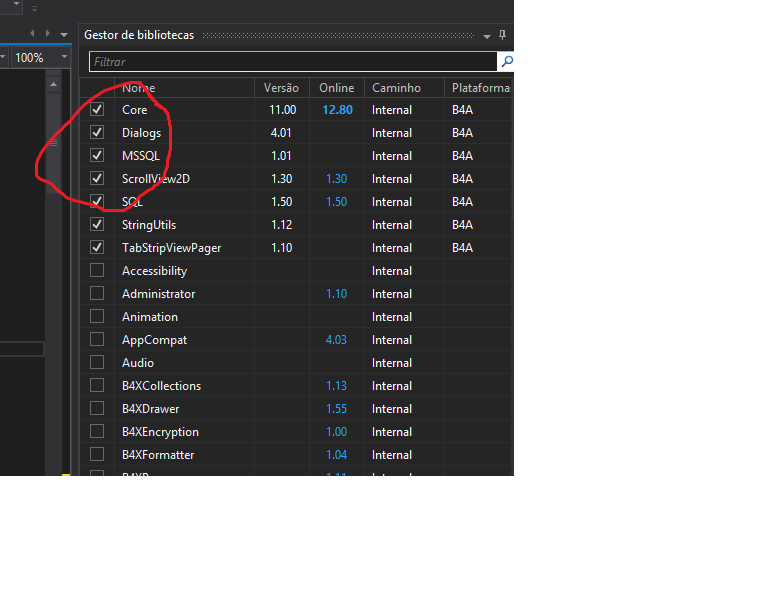
Task: Check the AppCompat library checkbox
Action: (x=97, y=339)
